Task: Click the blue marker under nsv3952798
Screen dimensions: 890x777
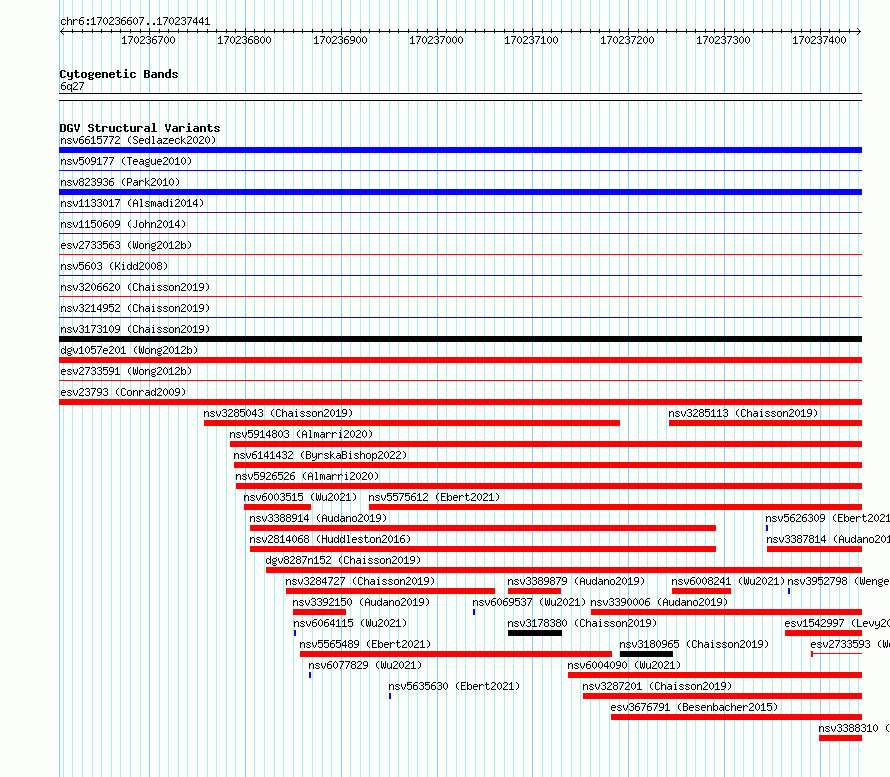Action: tap(789, 591)
